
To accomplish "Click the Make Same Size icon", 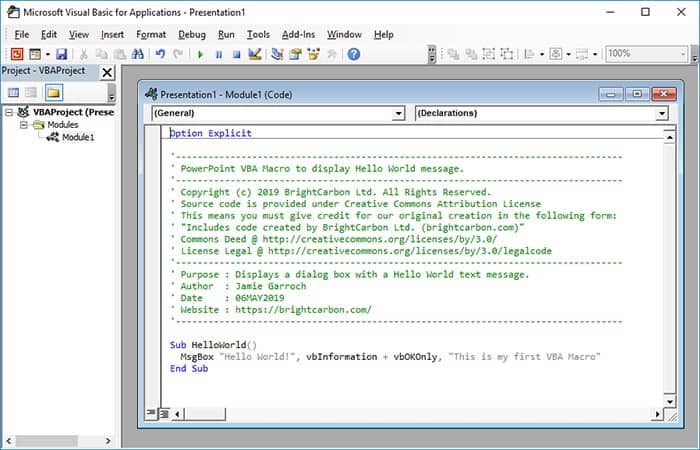I will click(582, 54).
